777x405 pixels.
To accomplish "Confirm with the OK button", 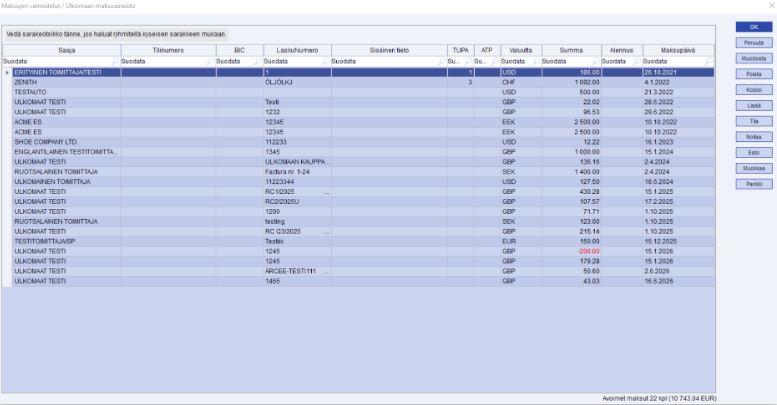I will (754, 27).
